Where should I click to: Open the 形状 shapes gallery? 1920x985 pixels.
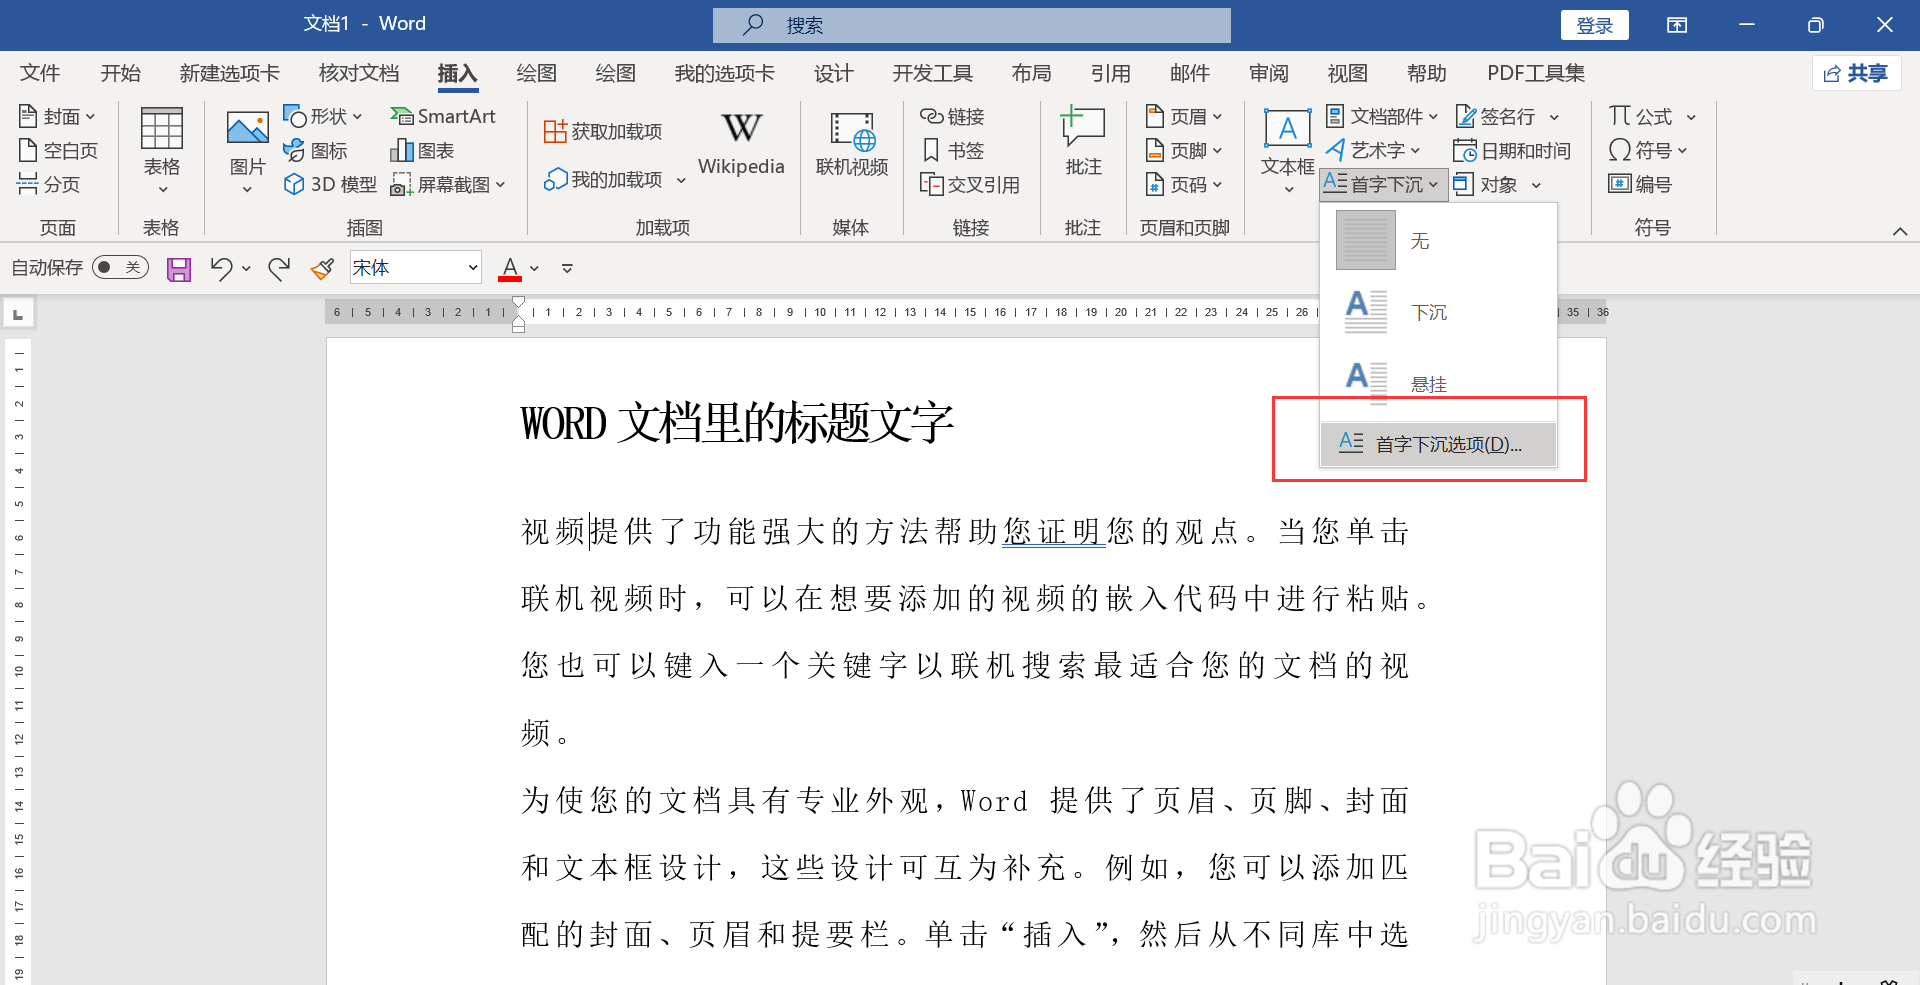click(322, 117)
